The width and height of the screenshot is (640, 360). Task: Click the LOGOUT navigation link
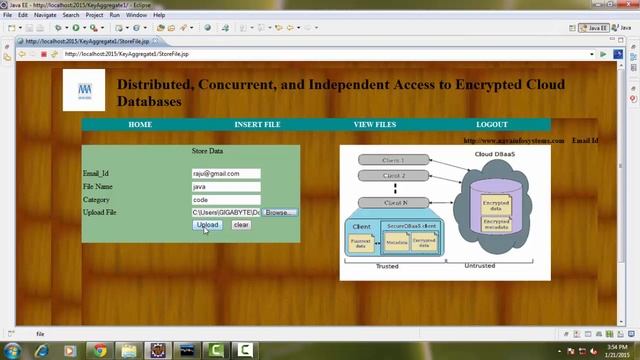(x=492, y=124)
